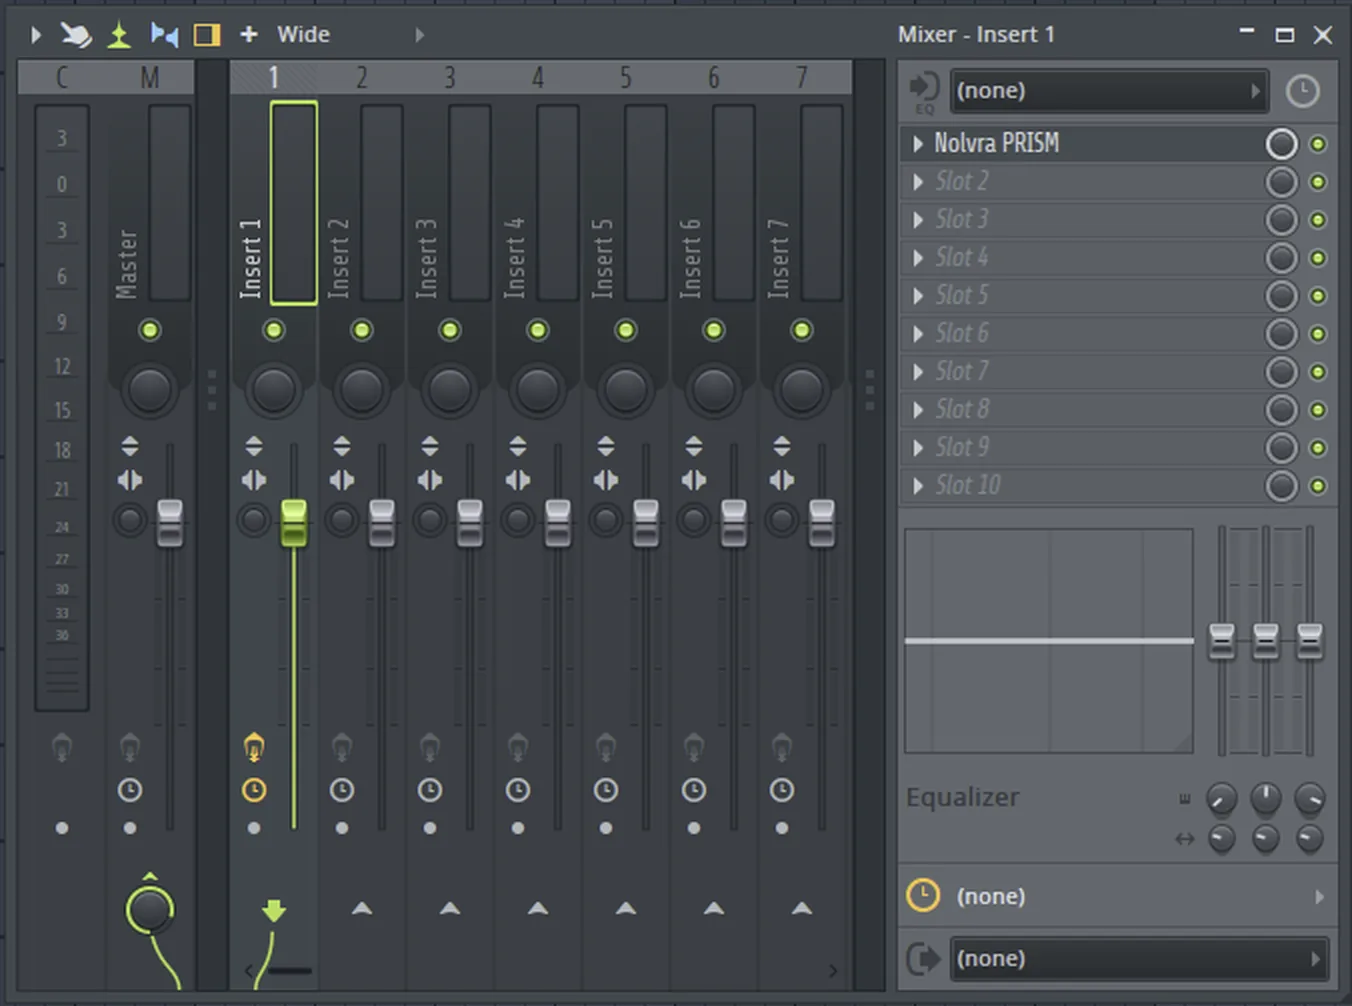The image size is (1352, 1006).
Task: Select the Master track label
Action: (x=127, y=264)
